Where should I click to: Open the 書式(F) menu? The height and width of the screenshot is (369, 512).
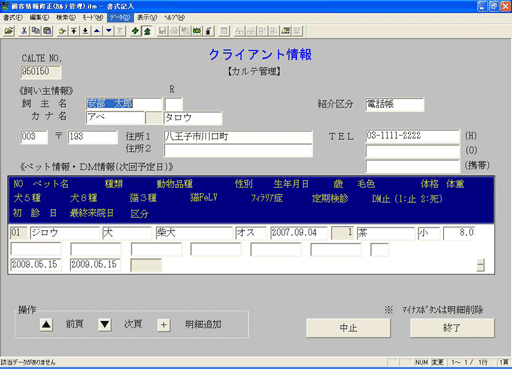click(x=13, y=17)
